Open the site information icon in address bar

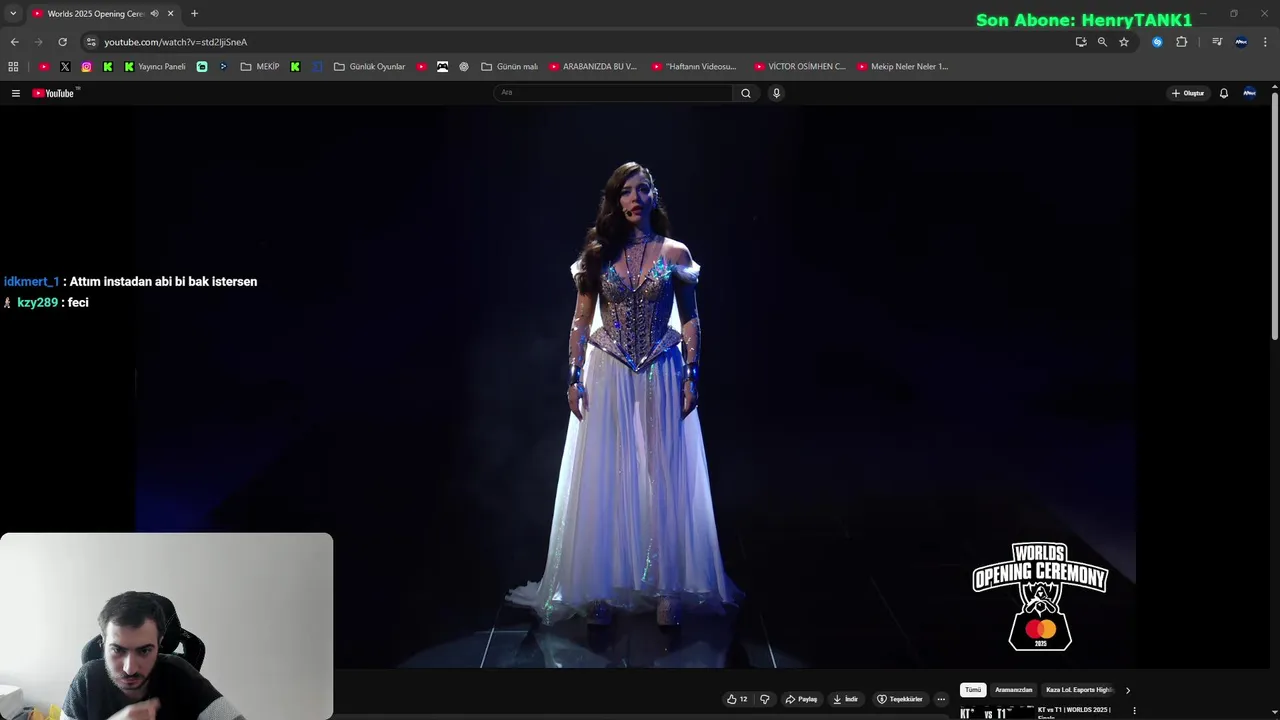tap(91, 42)
